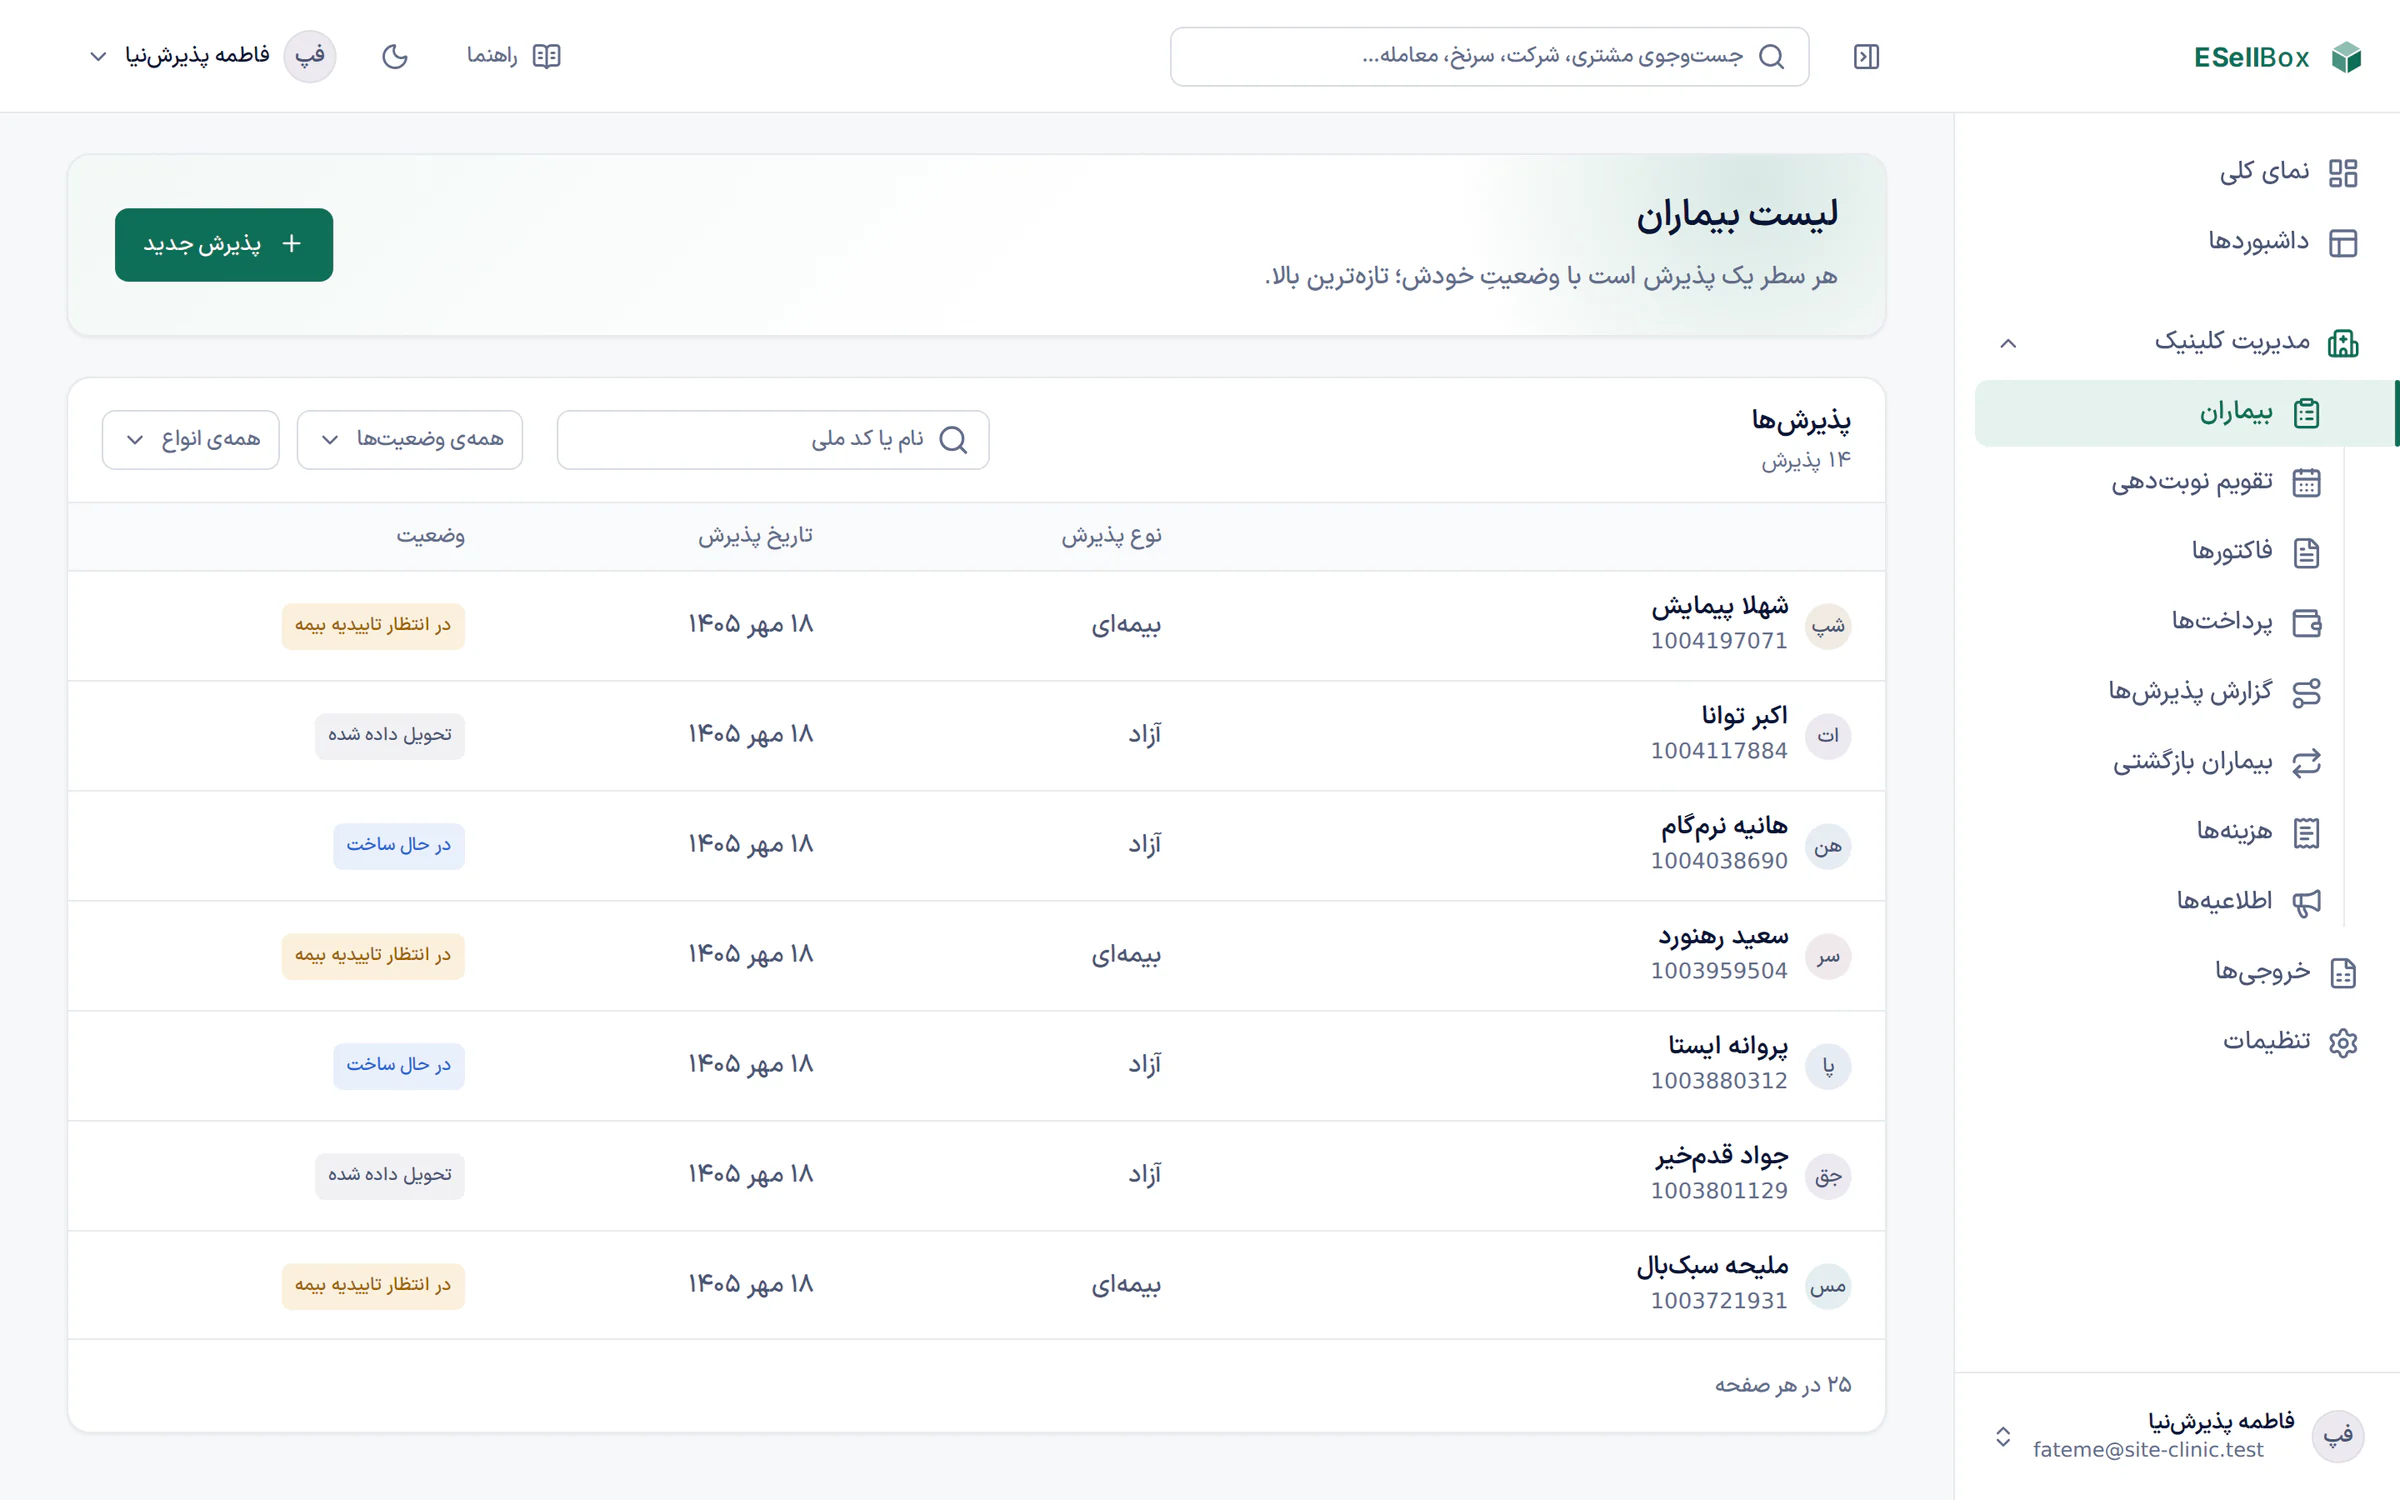Open the بیماران بازگشتی repeat icon
The width and height of the screenshot is (2400, 1500).
(2306, 763)
